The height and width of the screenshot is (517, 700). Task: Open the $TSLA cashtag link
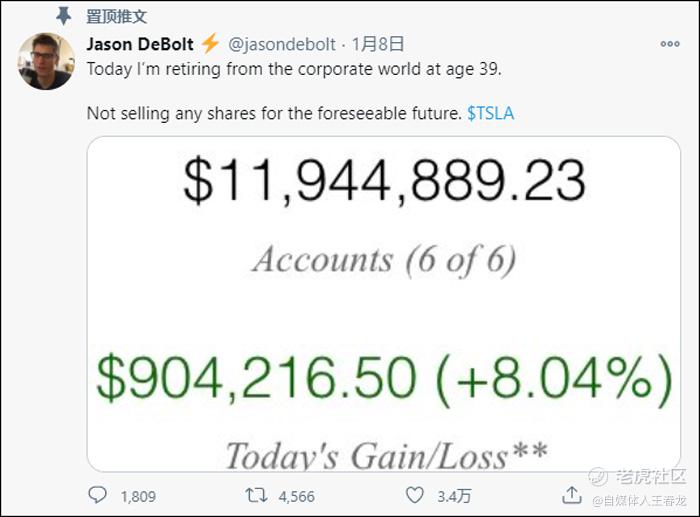click(x=491, y=113)
